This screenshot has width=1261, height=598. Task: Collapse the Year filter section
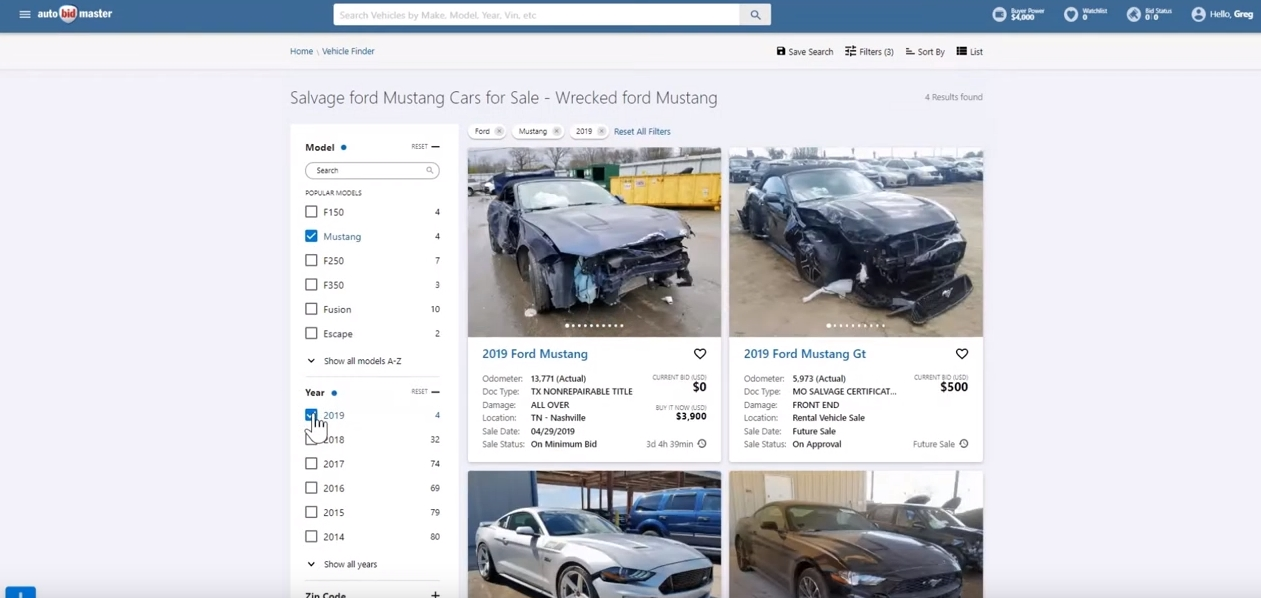[x=435, y=392]
